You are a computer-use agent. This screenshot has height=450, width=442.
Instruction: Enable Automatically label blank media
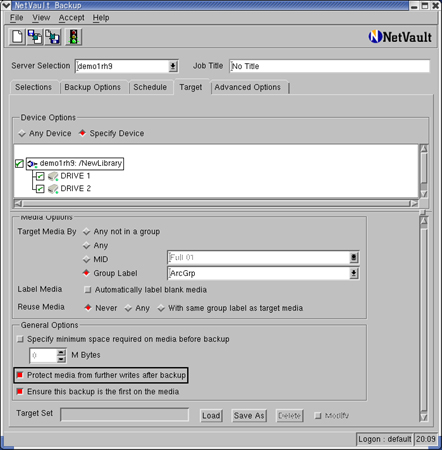88,290
